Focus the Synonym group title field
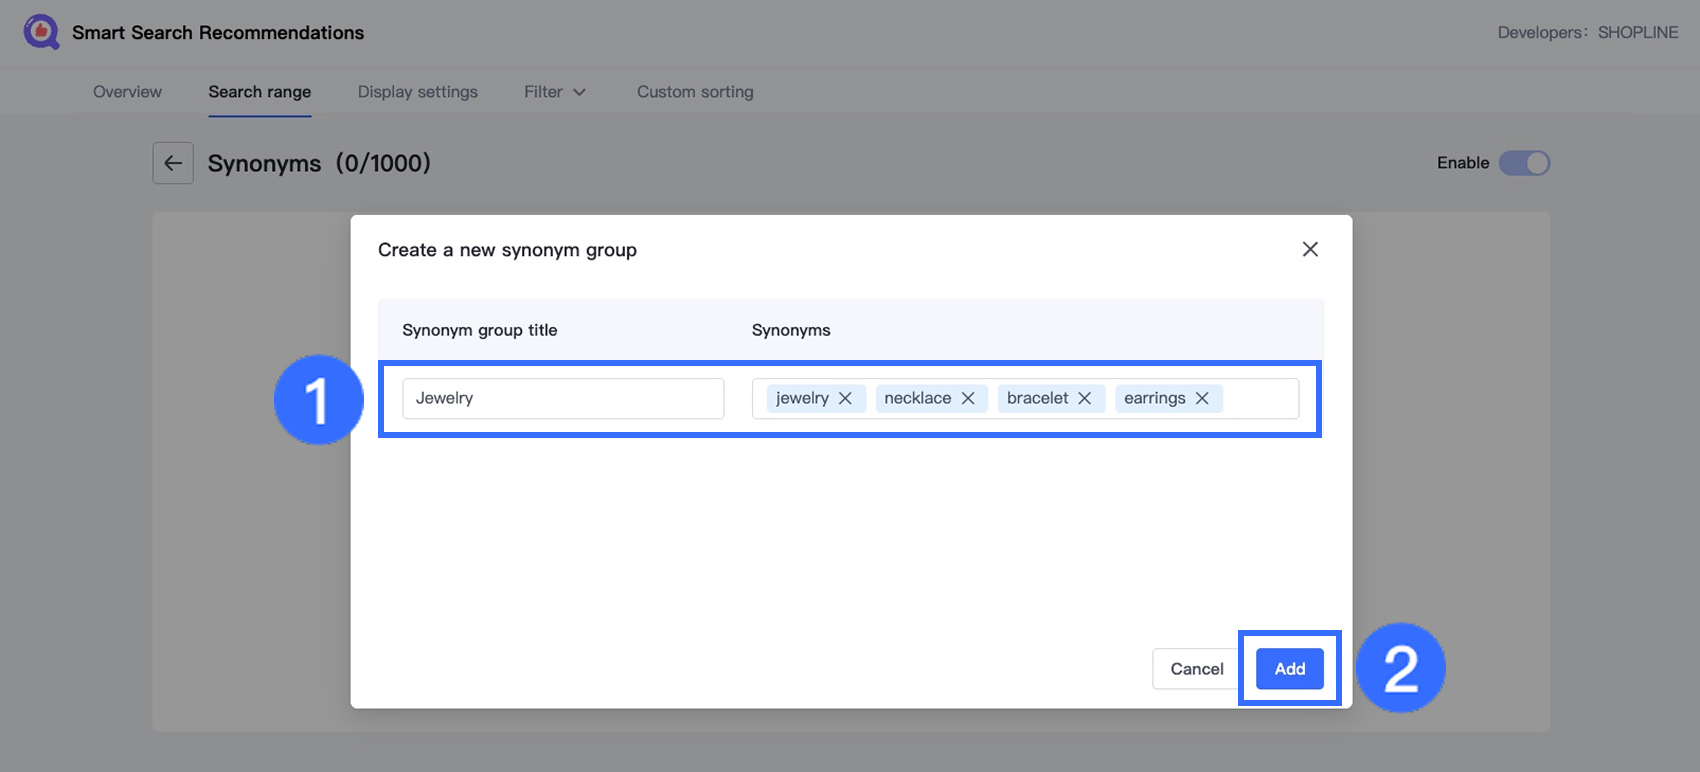Viewport: 1700px width, 772px height. tap(562, 398)
